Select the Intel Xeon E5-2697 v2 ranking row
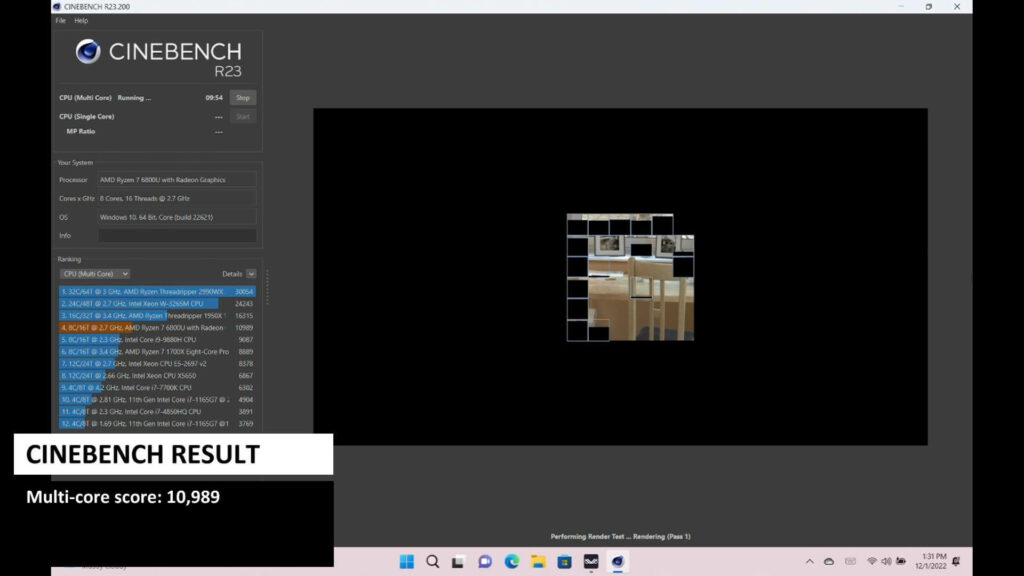Image resolution: width=1024 pixels, height=576 pixels. pos(157,363)
